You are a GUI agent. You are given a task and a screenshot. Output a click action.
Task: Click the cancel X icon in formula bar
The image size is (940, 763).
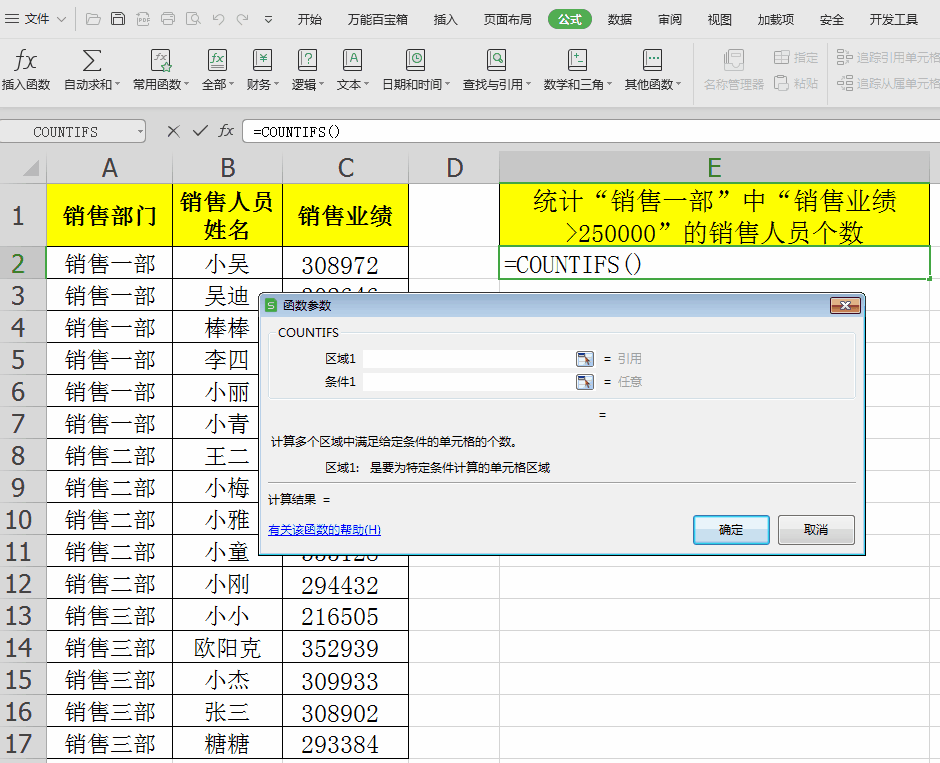[x=173, y=131]
